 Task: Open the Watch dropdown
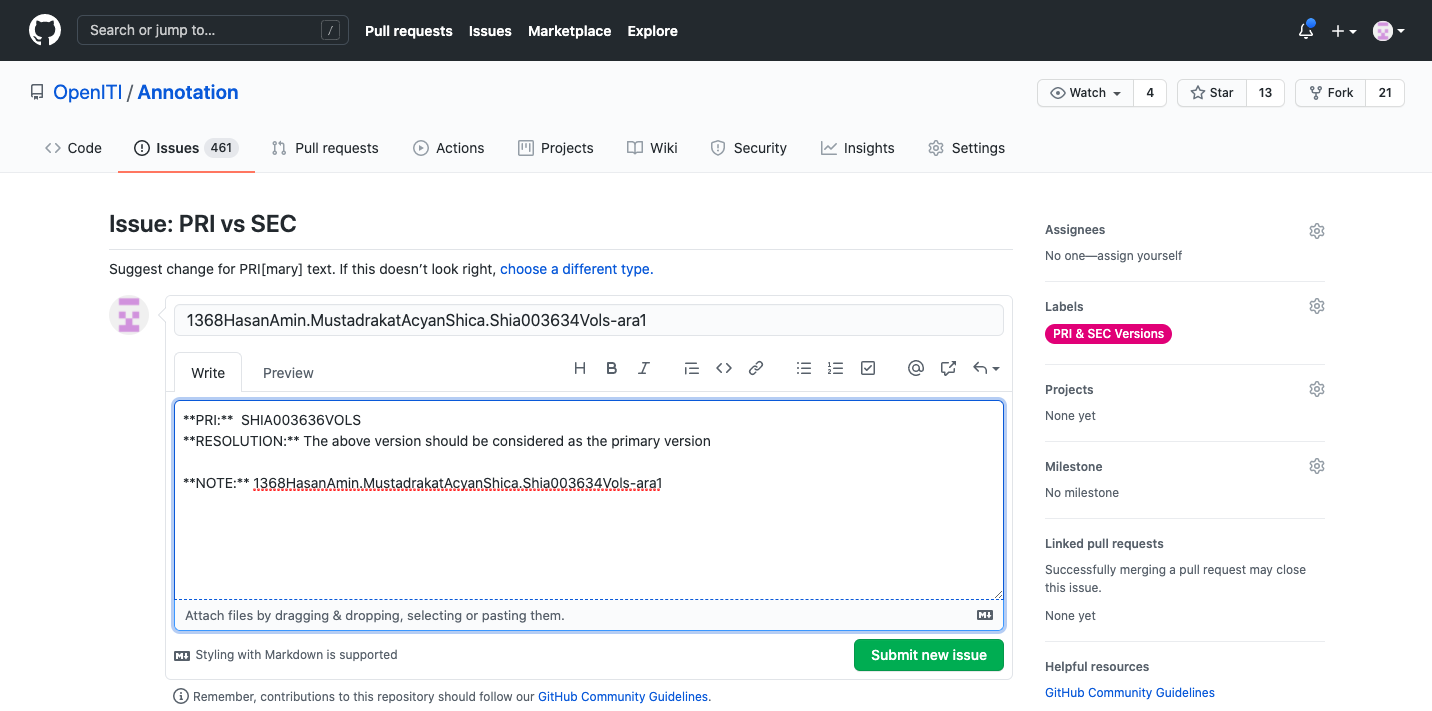(1086, 93)
